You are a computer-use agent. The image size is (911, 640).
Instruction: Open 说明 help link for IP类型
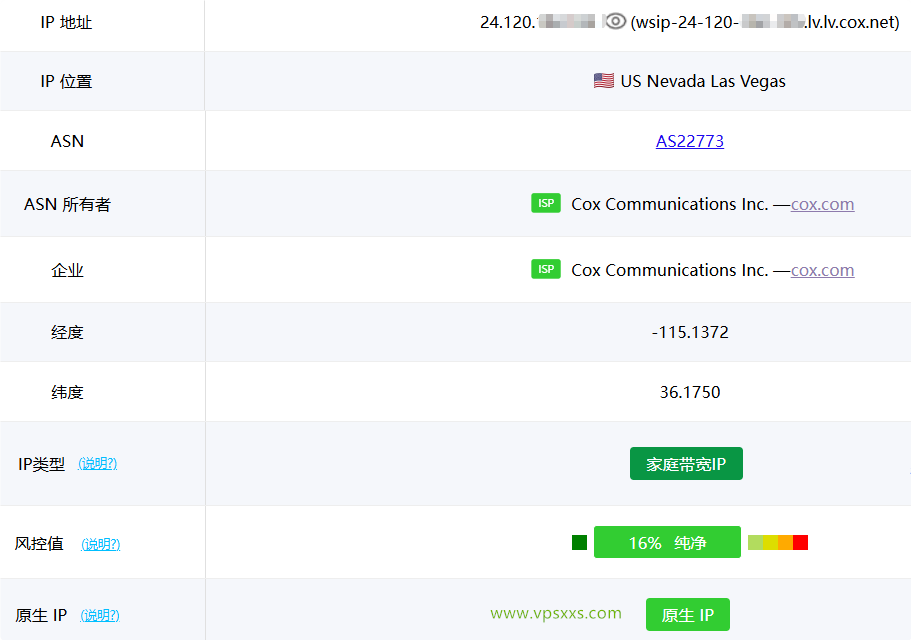point(98,463)
